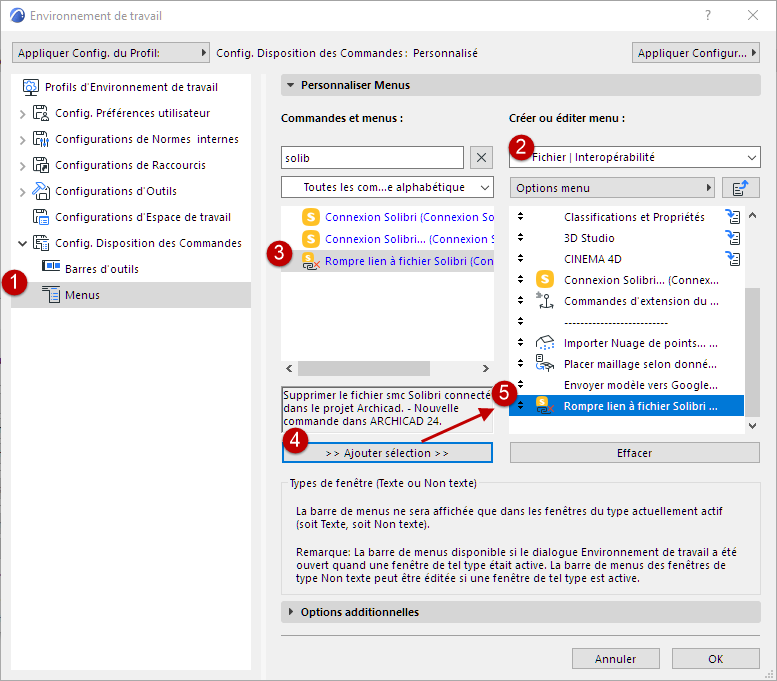Click submenu icon of 3D Studio
The height and width of the screenshot is (681, 777).
[x=733, y=237]
